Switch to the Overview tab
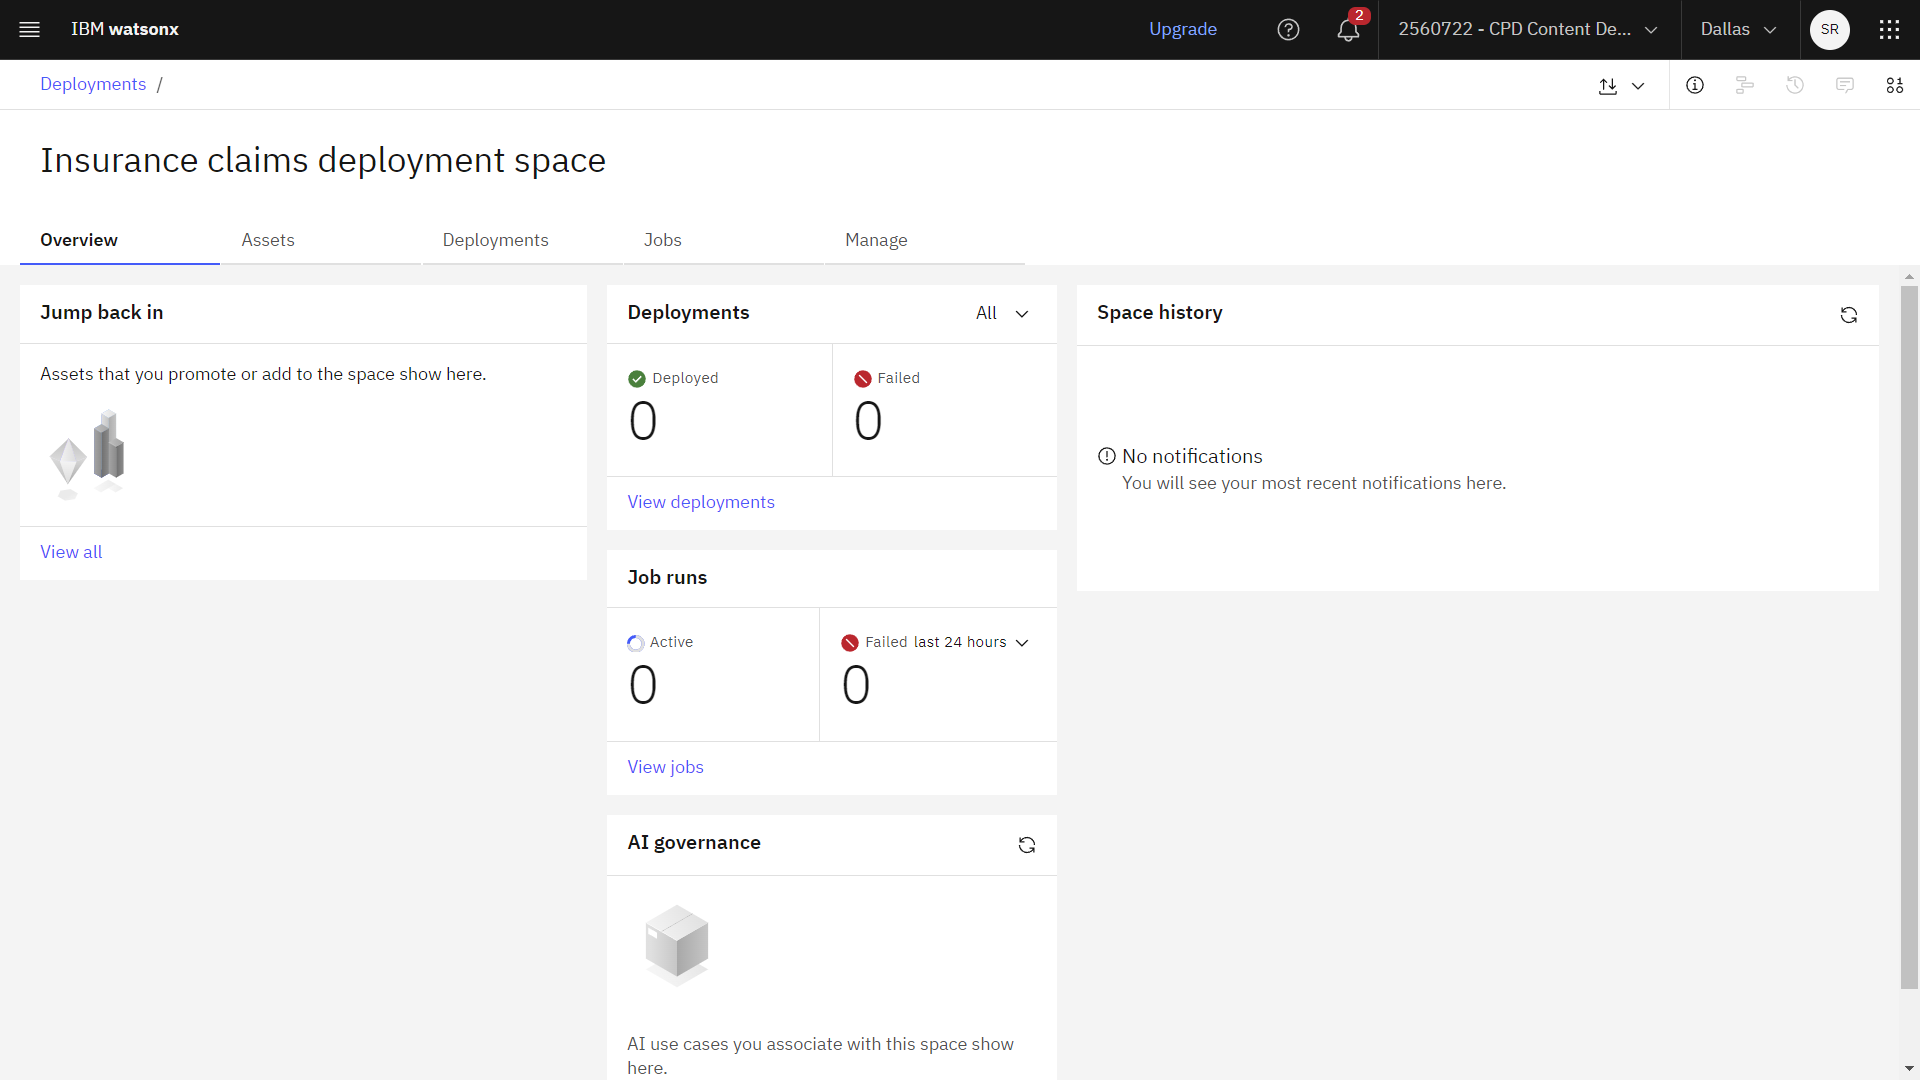This screenshot has width=1920, height=1080. coord(120,240)
